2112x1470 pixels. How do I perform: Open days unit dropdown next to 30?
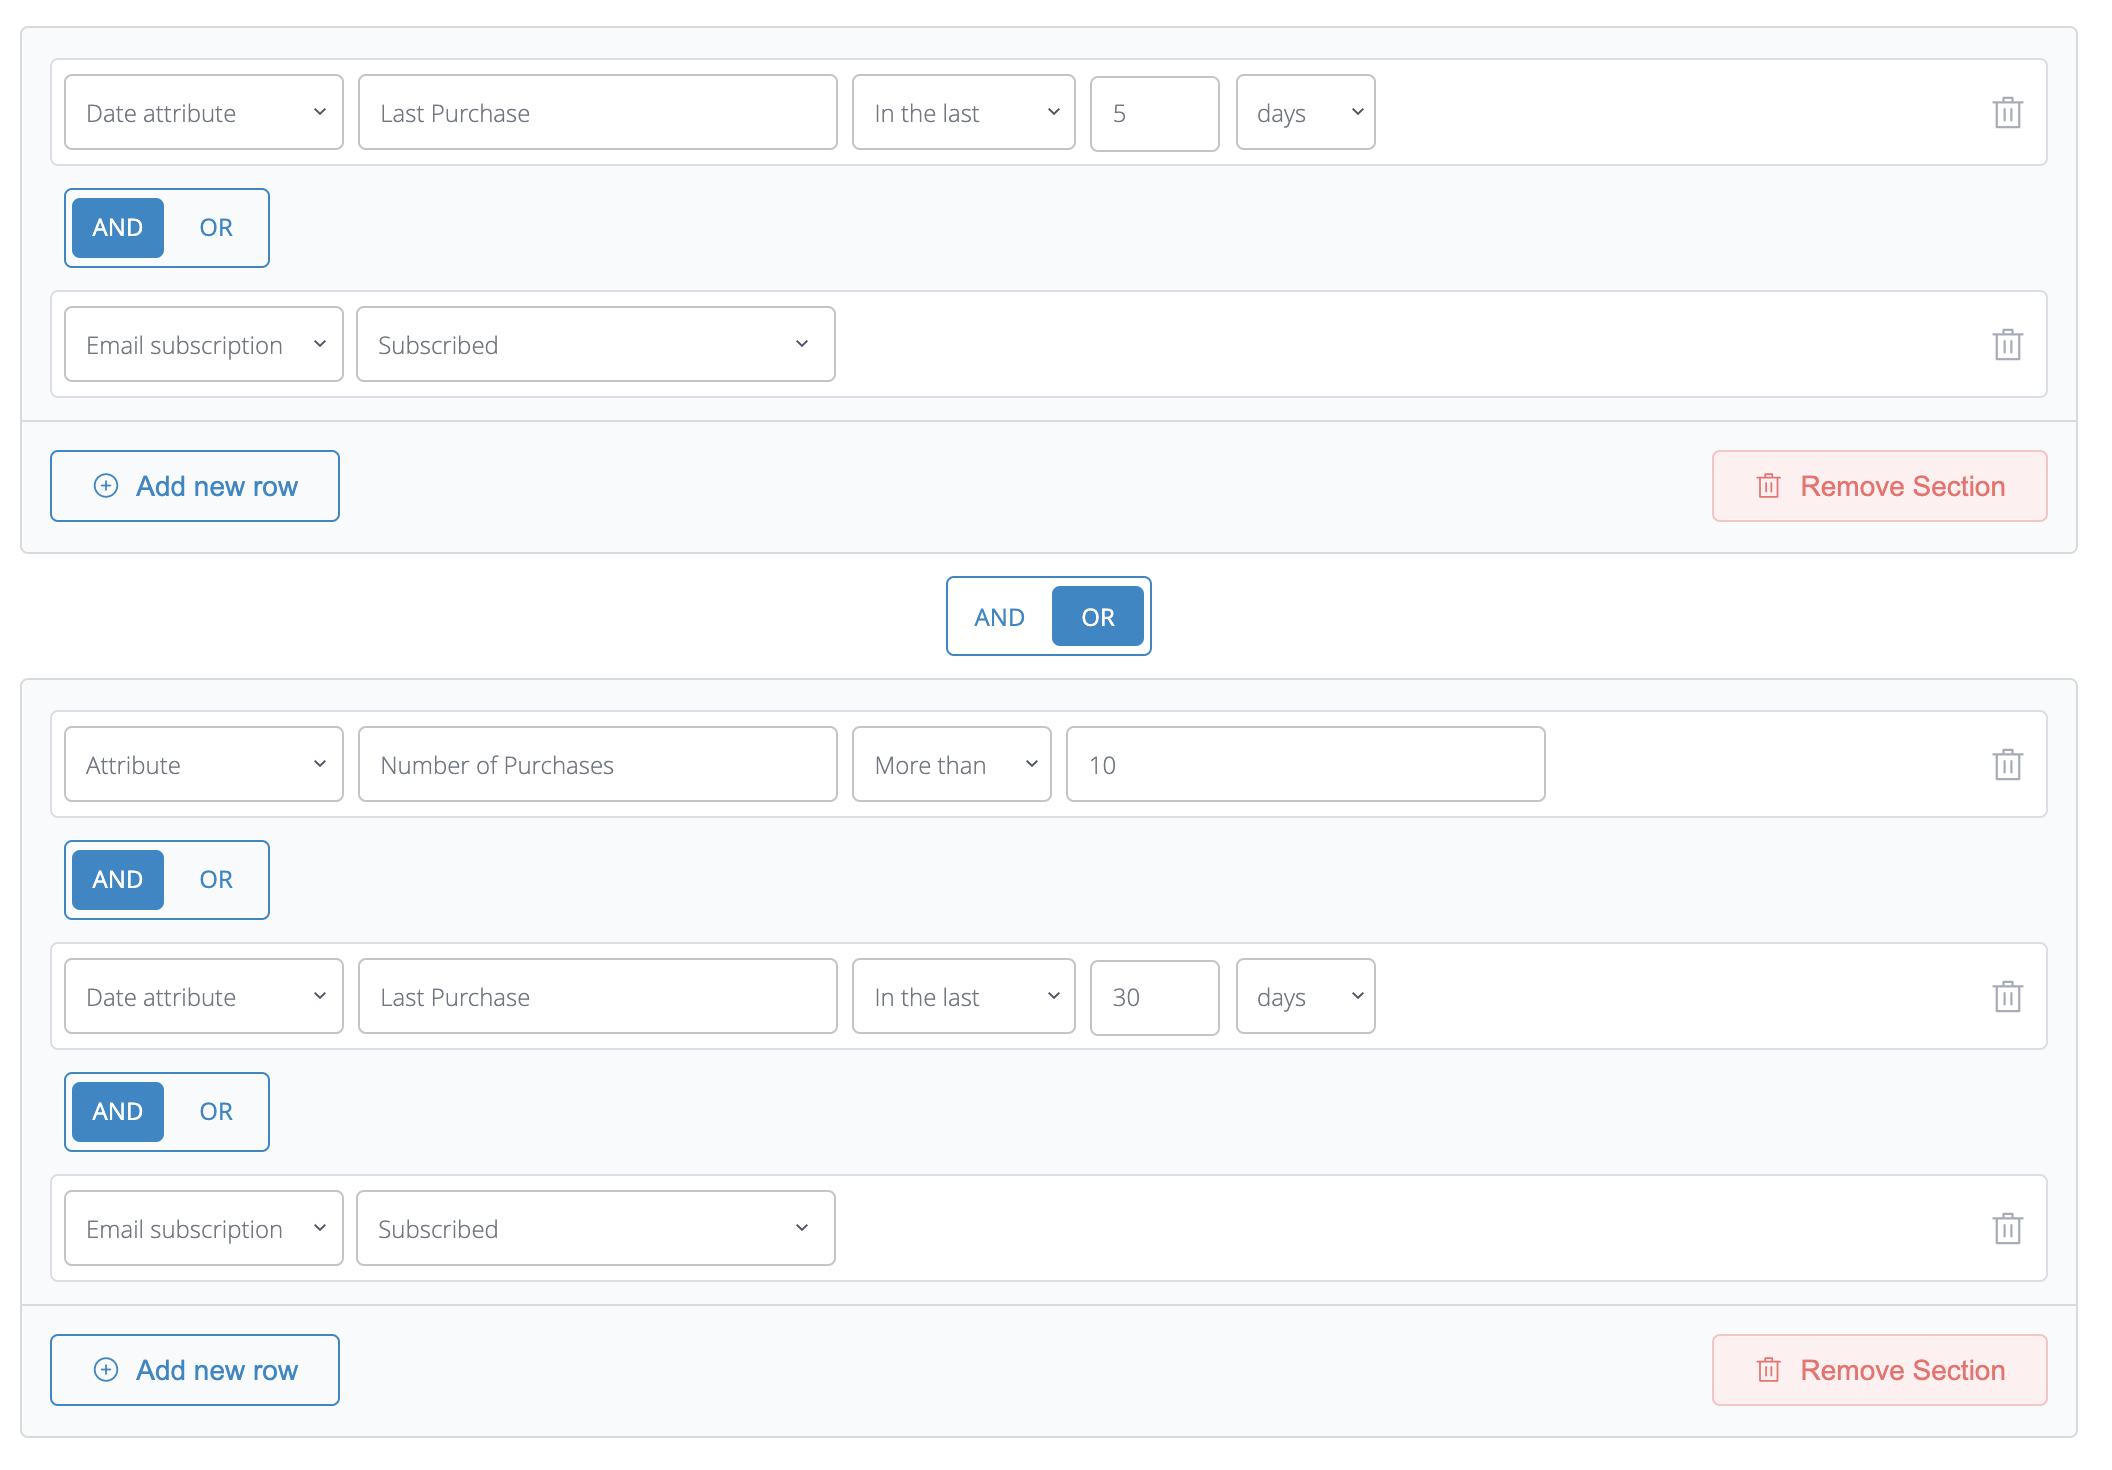(1305, 997)
